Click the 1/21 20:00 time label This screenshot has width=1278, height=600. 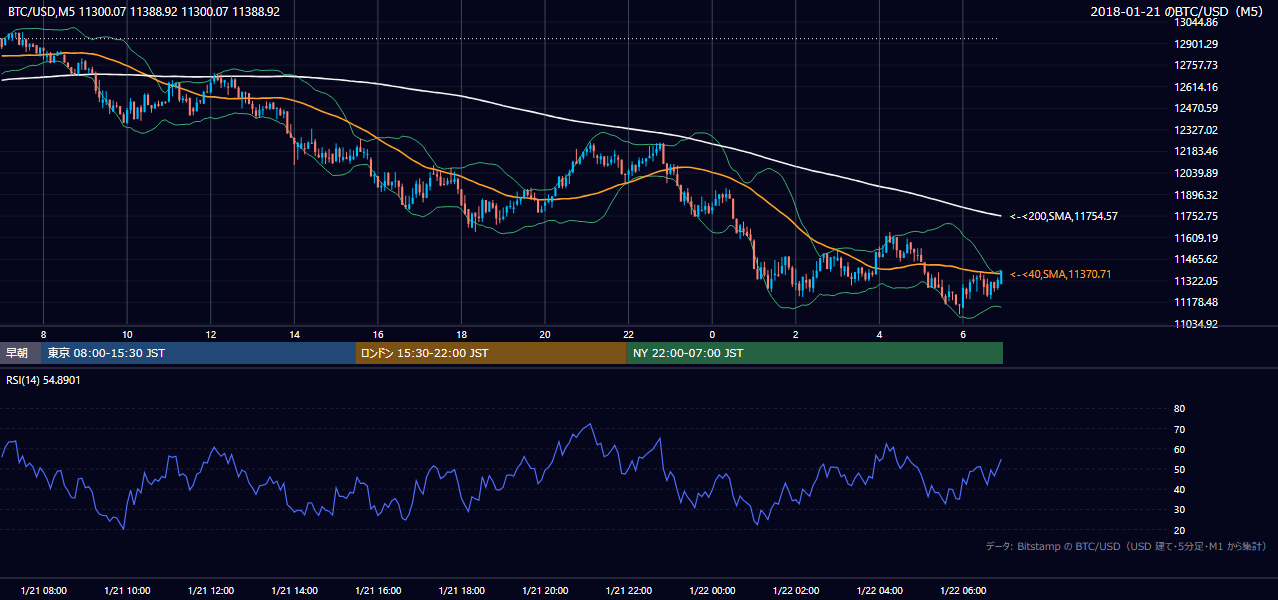(x=545, y=591)
